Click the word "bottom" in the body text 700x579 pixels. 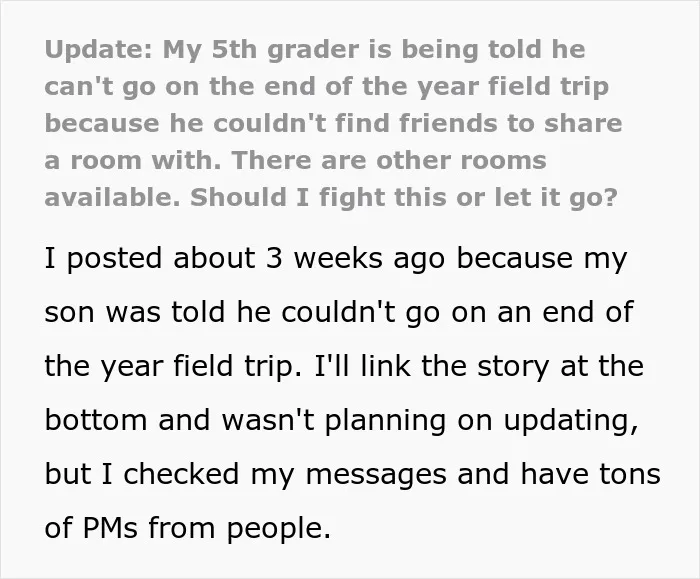click(96, 420)
